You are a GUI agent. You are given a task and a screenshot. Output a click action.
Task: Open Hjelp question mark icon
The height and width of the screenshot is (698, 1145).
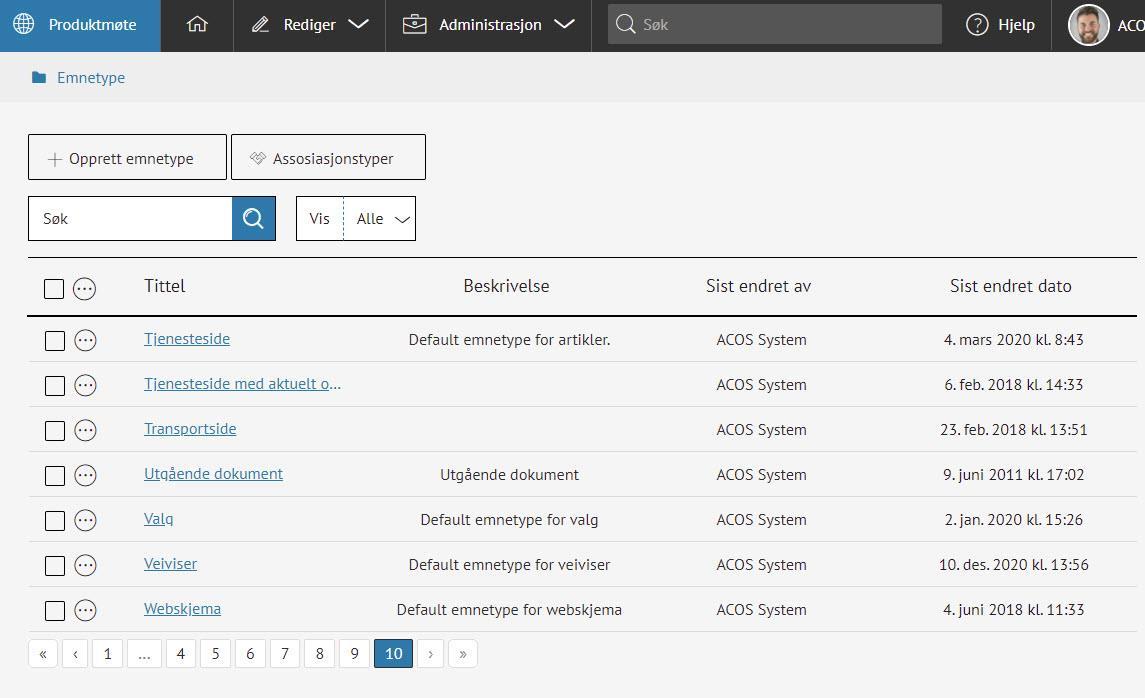(977, 25)
